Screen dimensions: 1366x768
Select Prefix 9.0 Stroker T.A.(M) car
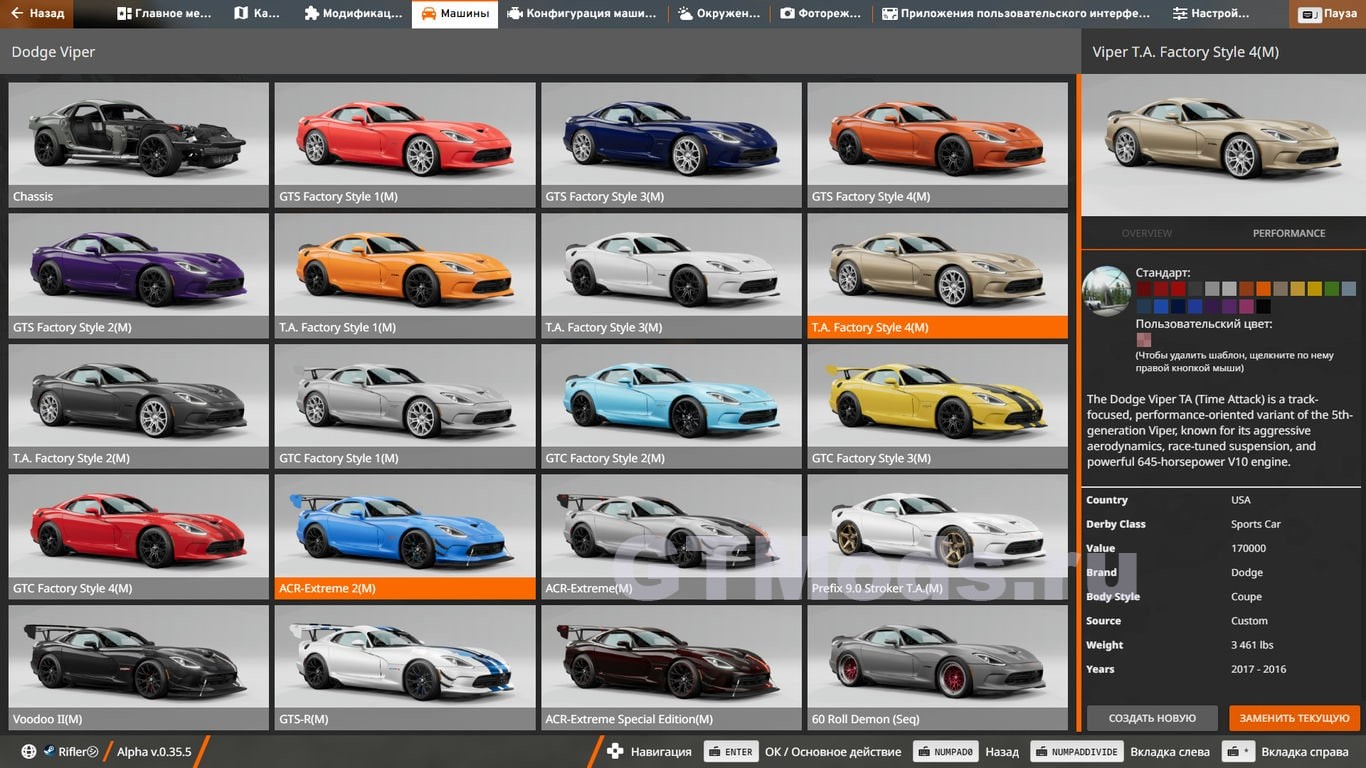click(x=938, y=537)
